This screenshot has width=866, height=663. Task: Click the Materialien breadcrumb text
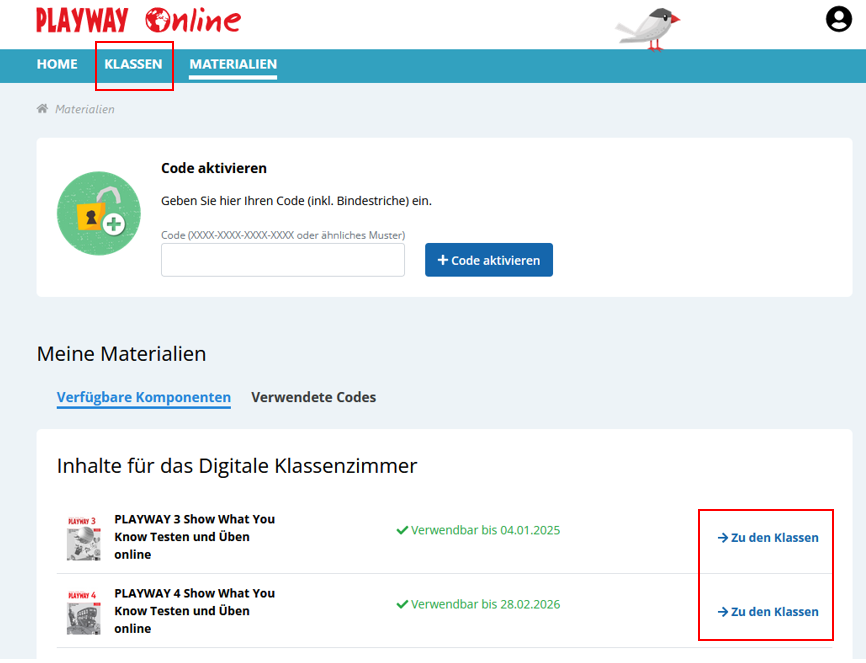(85, 109)
